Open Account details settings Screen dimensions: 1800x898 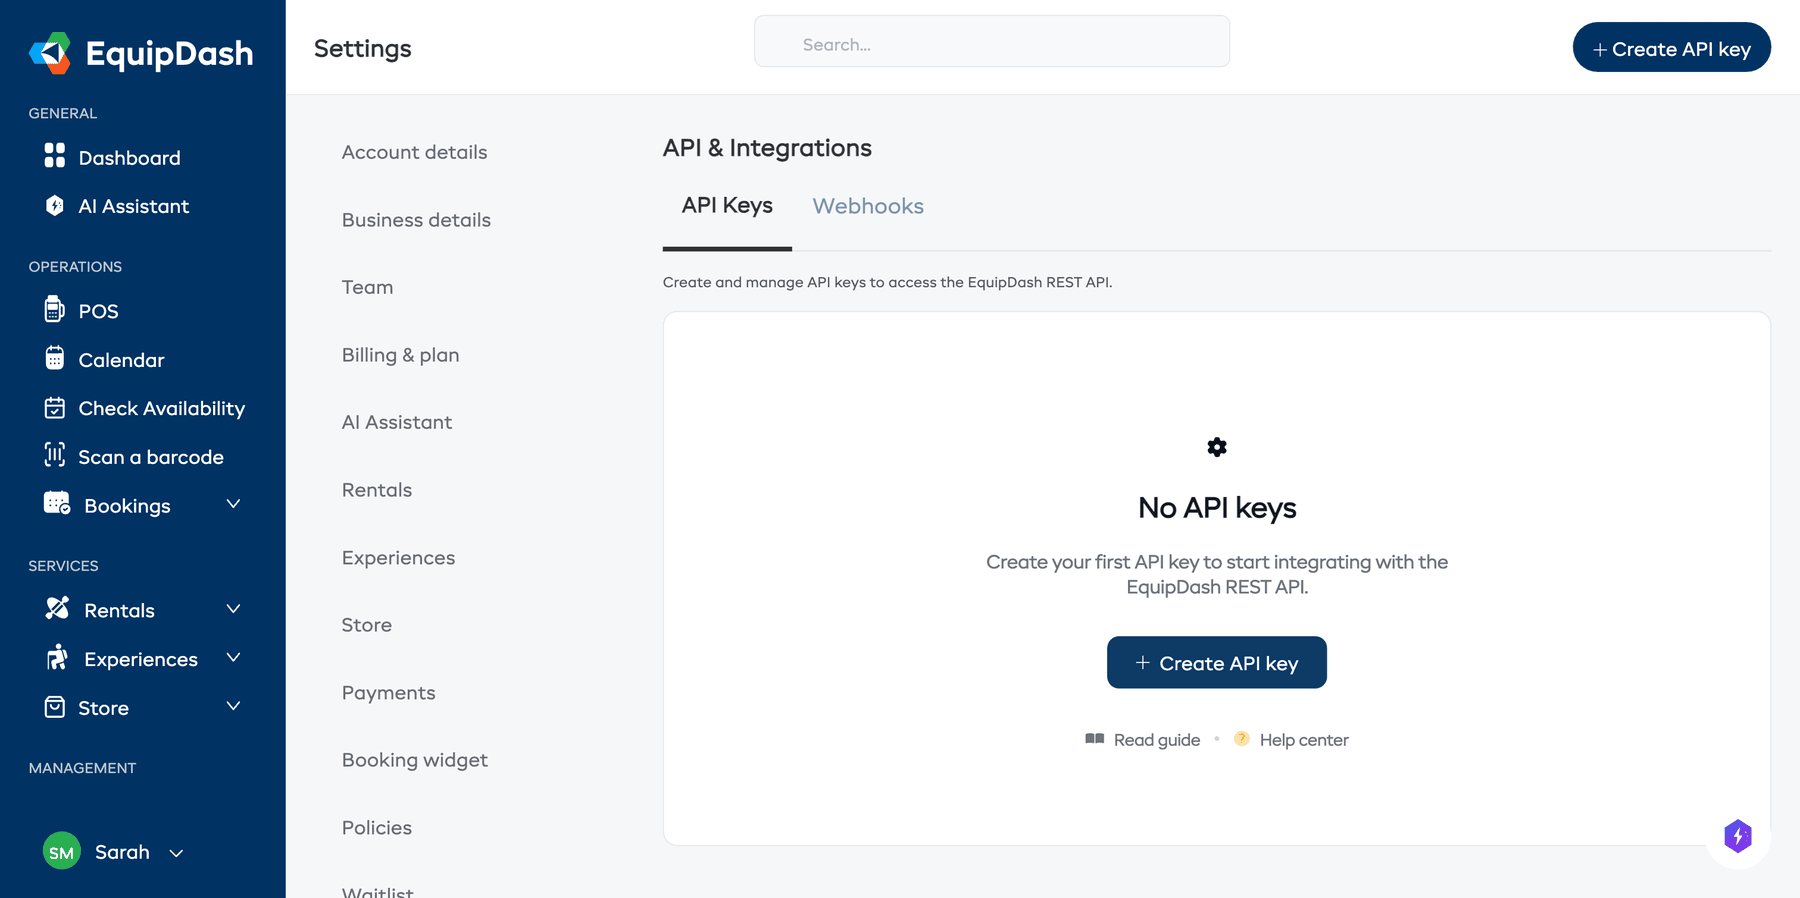414,152
